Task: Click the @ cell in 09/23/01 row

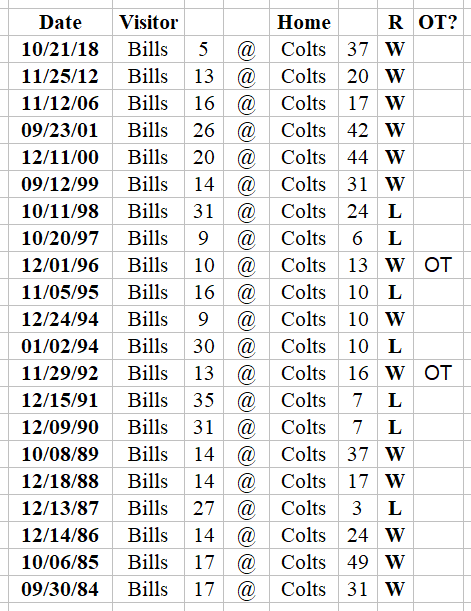Action: pyautogui.click(x=246, y=130)
